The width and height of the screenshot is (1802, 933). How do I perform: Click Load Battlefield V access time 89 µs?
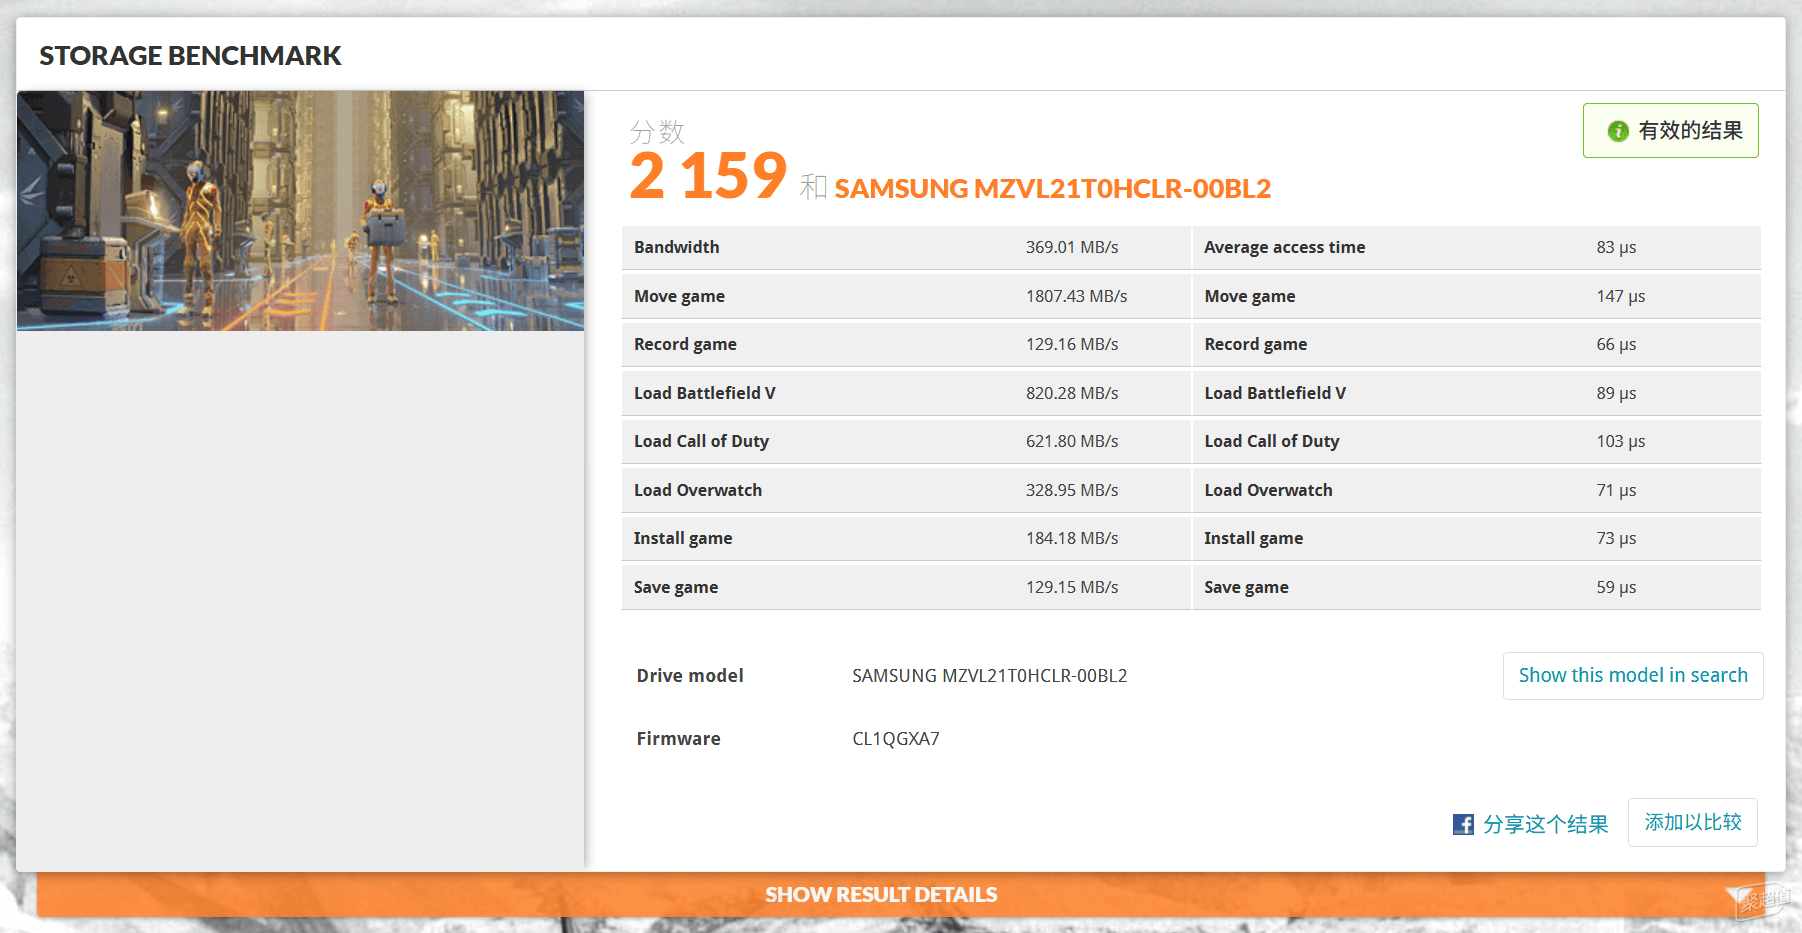1616,393
